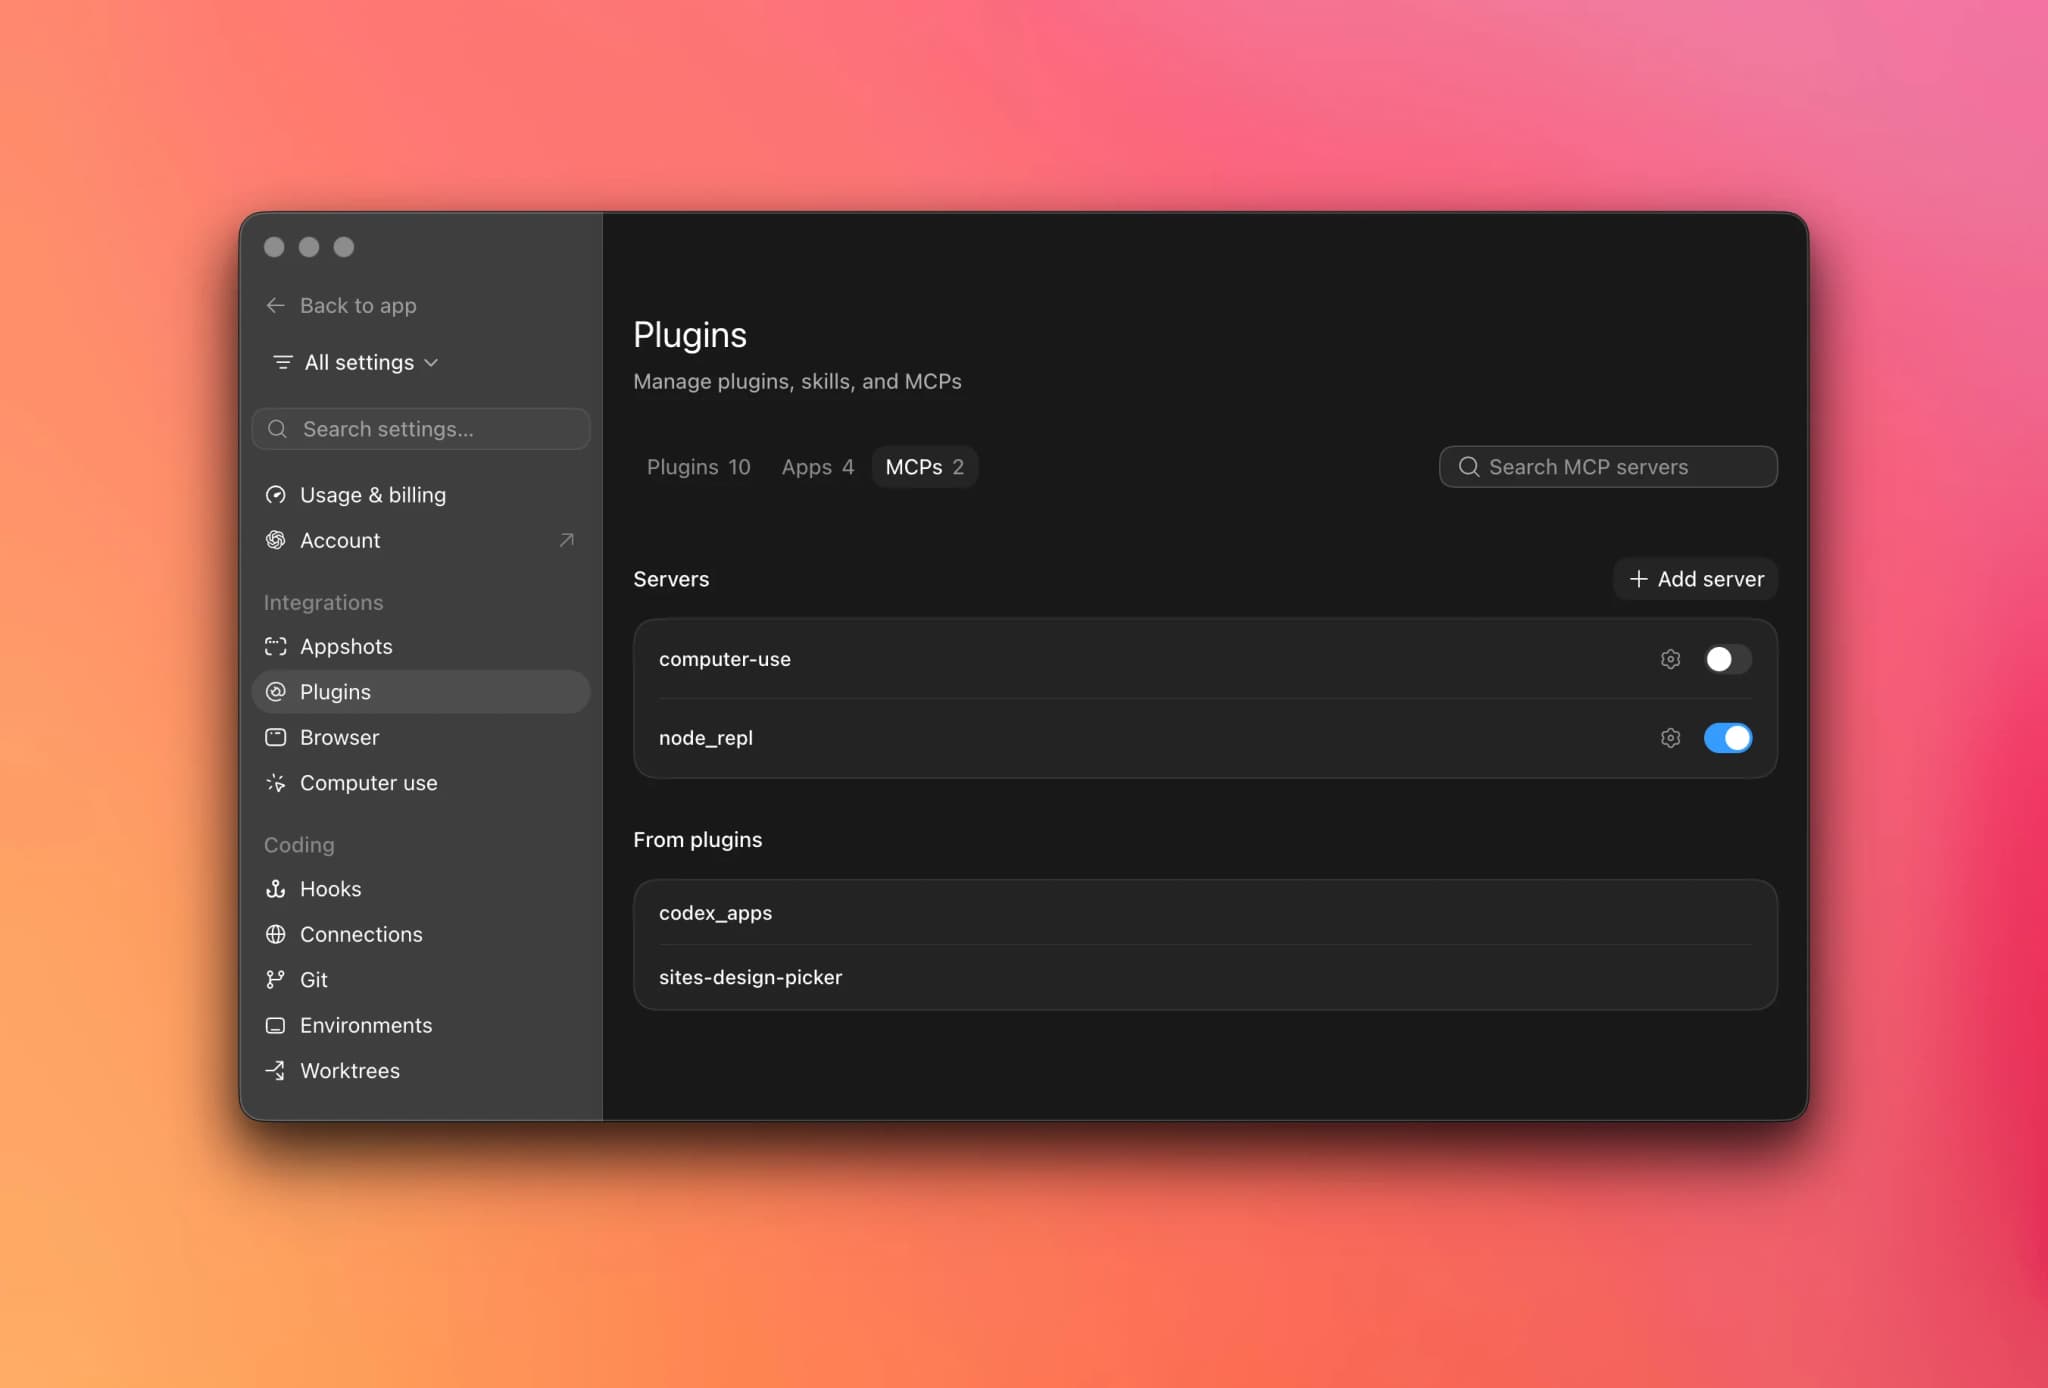This screenshot has width=2048, height=1388.
Task: Click the magnifier icon in Search MCP servers
Action: pyautogui.click(x=1469, y=467)
